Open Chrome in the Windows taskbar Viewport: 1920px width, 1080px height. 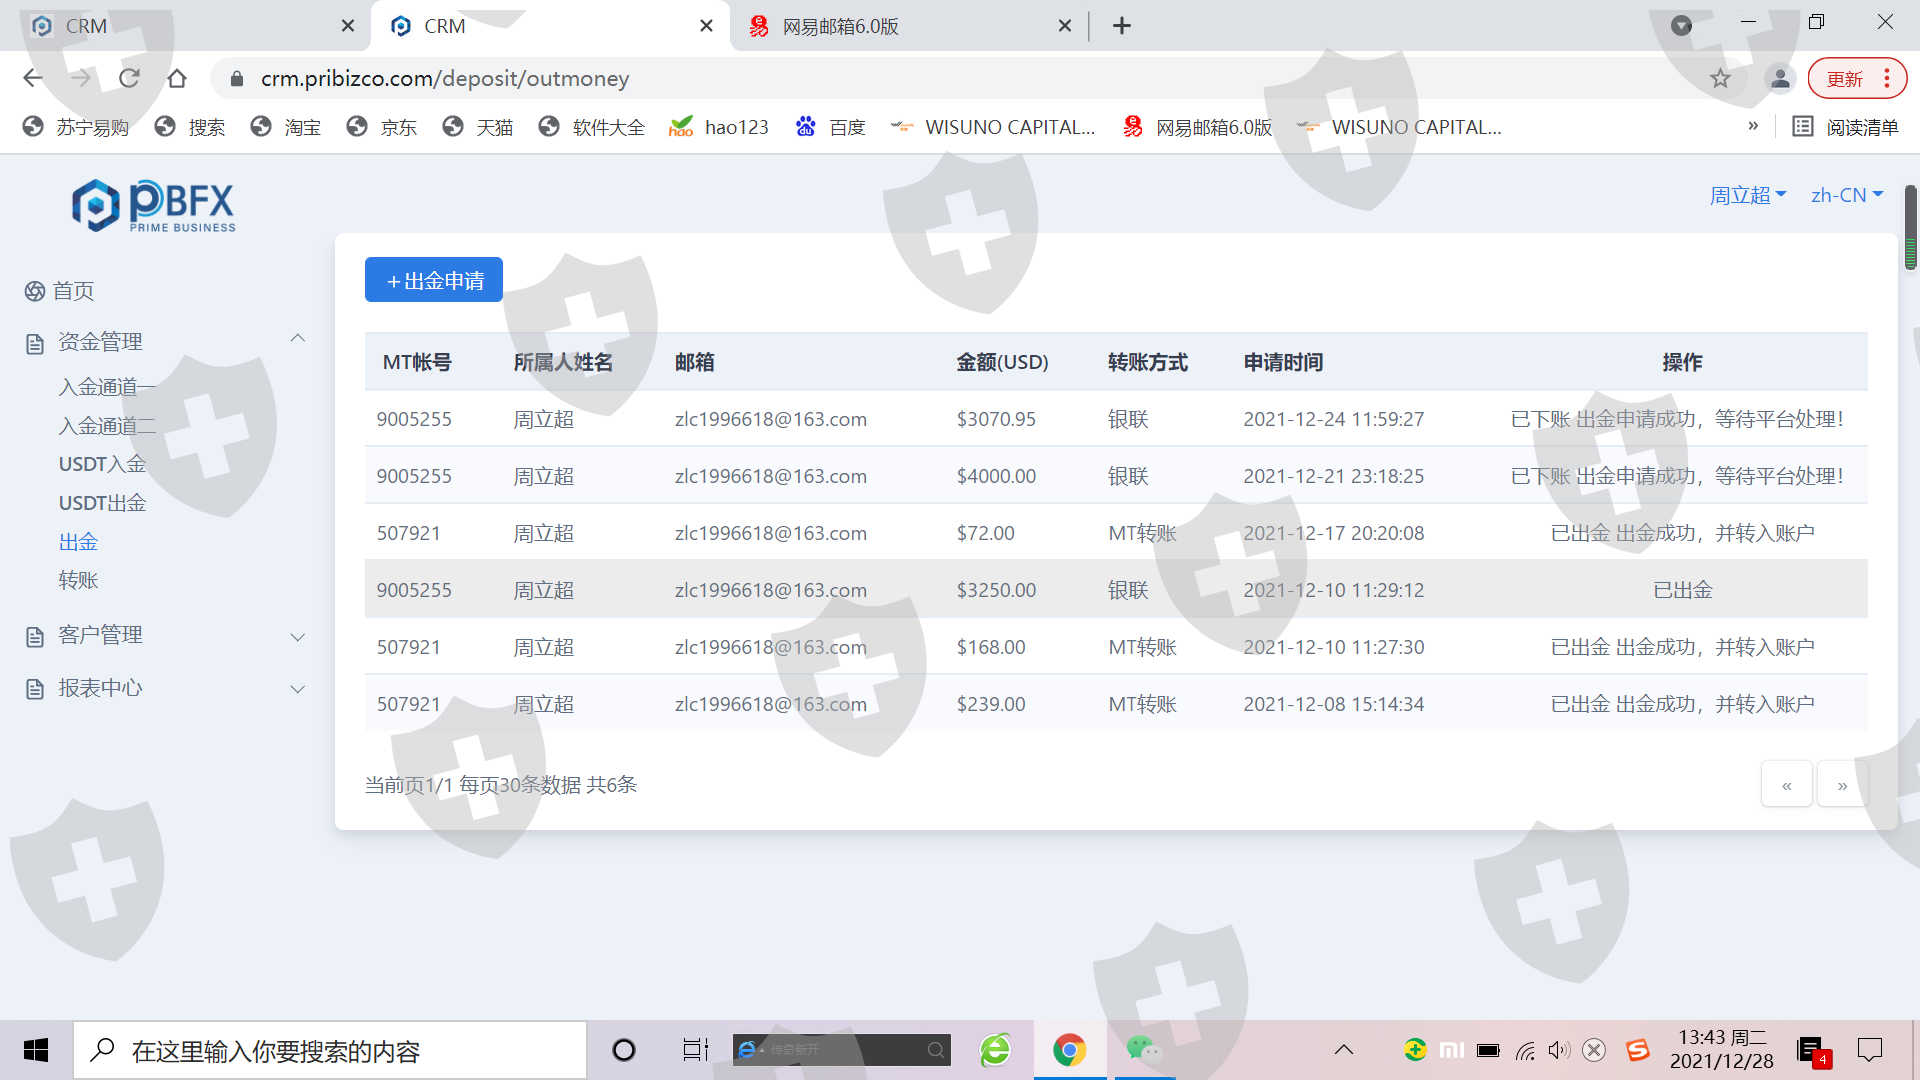coord(1069,1049)
